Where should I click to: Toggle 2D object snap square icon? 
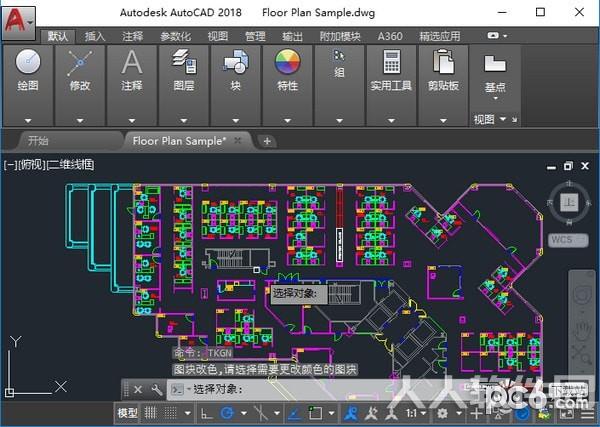coord(315,413)
